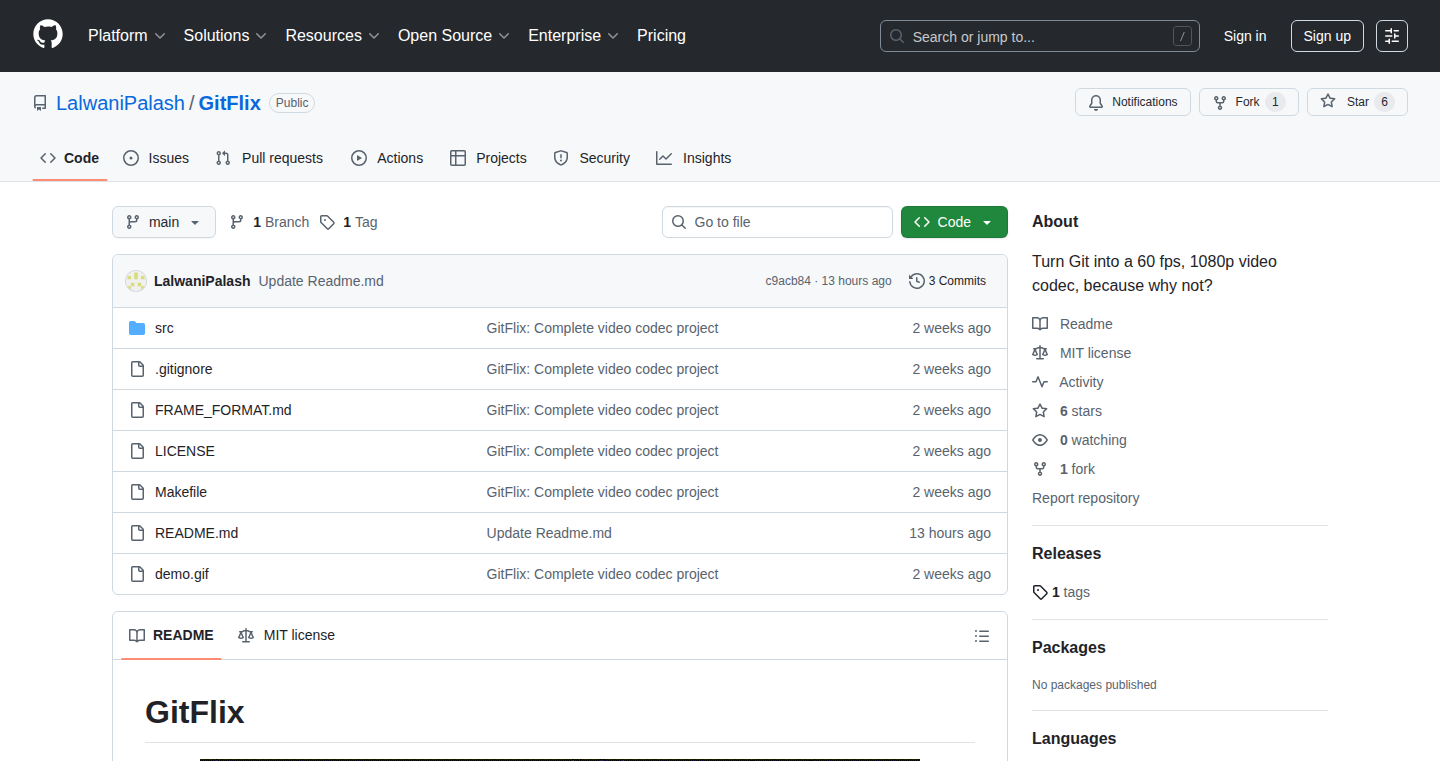Open the Pricing link in the header

point(661,35)
